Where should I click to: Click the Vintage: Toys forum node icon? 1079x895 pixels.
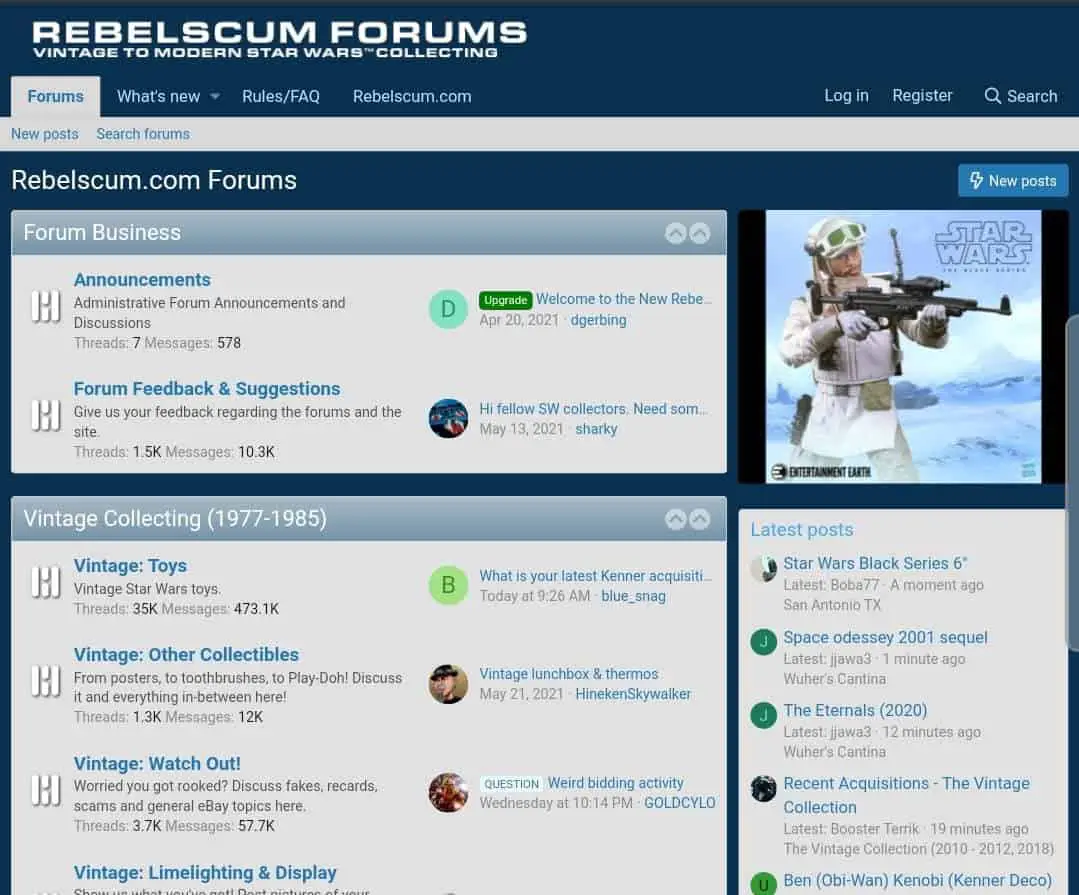45,582
